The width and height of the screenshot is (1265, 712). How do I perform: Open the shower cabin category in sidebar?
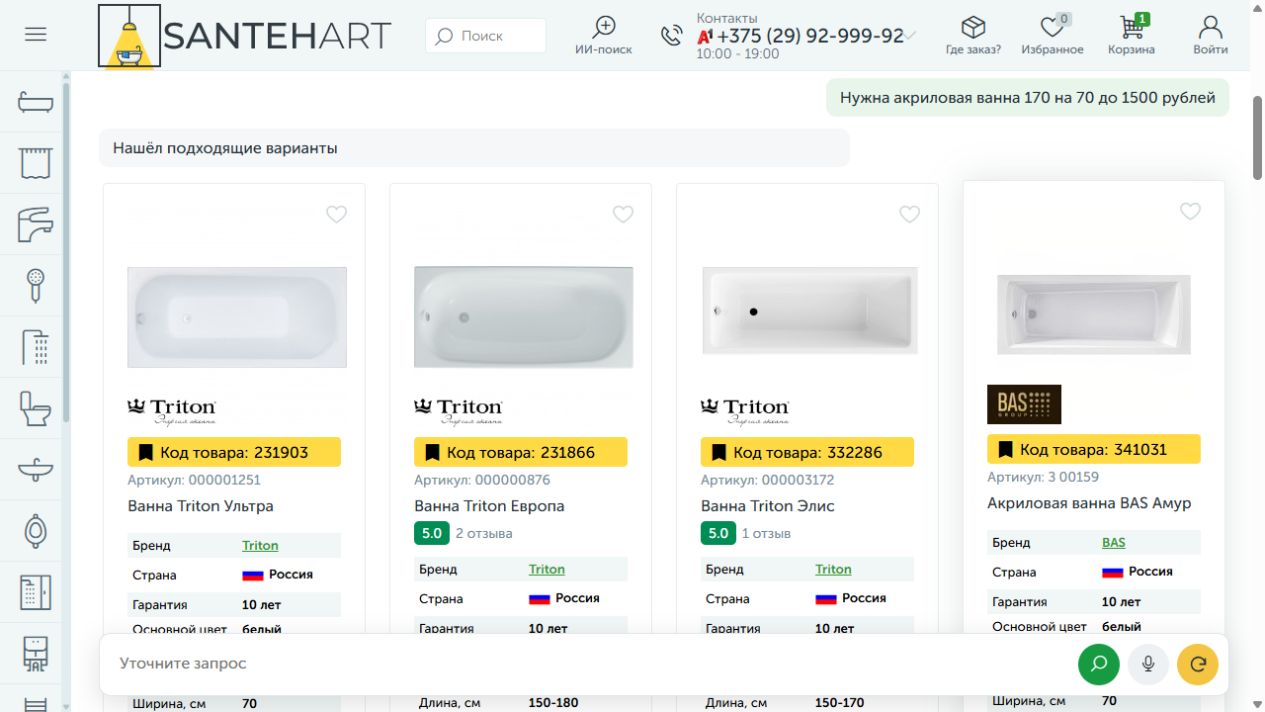[36, 347]
